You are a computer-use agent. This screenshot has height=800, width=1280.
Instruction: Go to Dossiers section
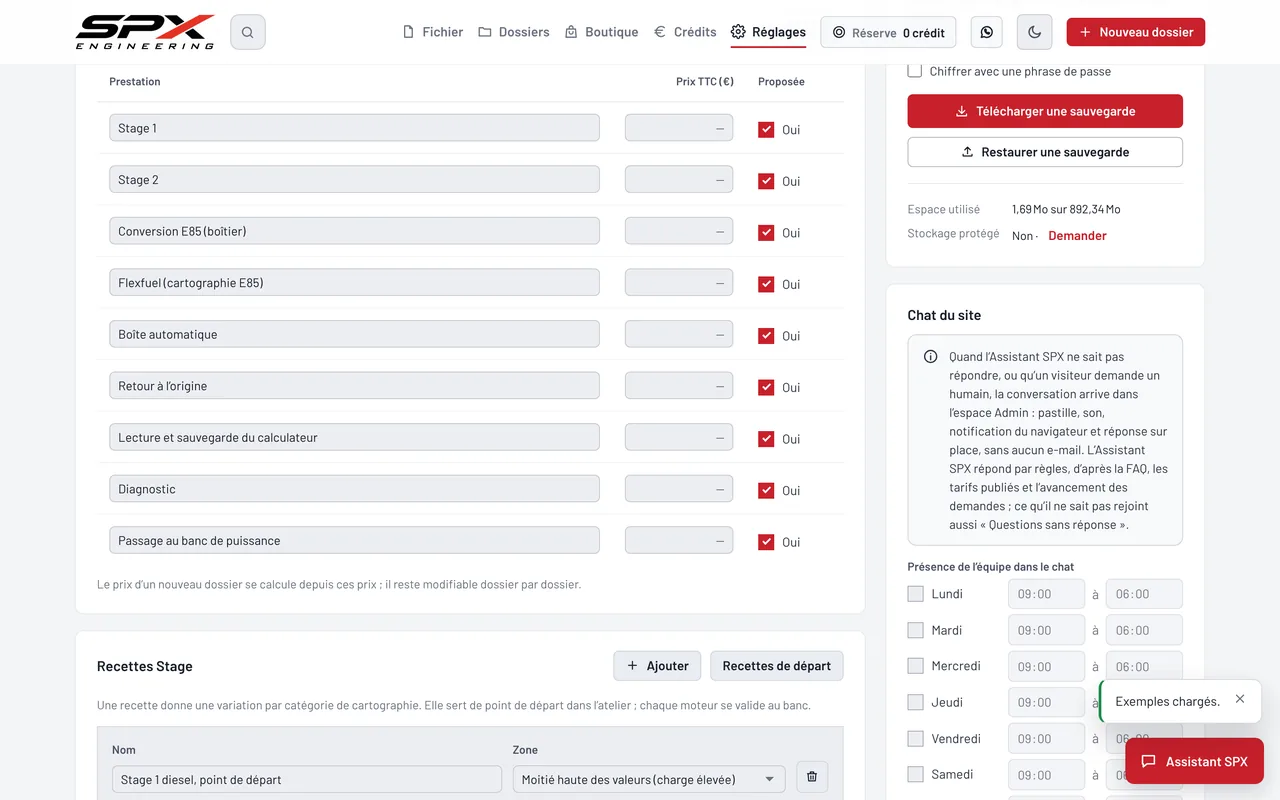point(514,32)
